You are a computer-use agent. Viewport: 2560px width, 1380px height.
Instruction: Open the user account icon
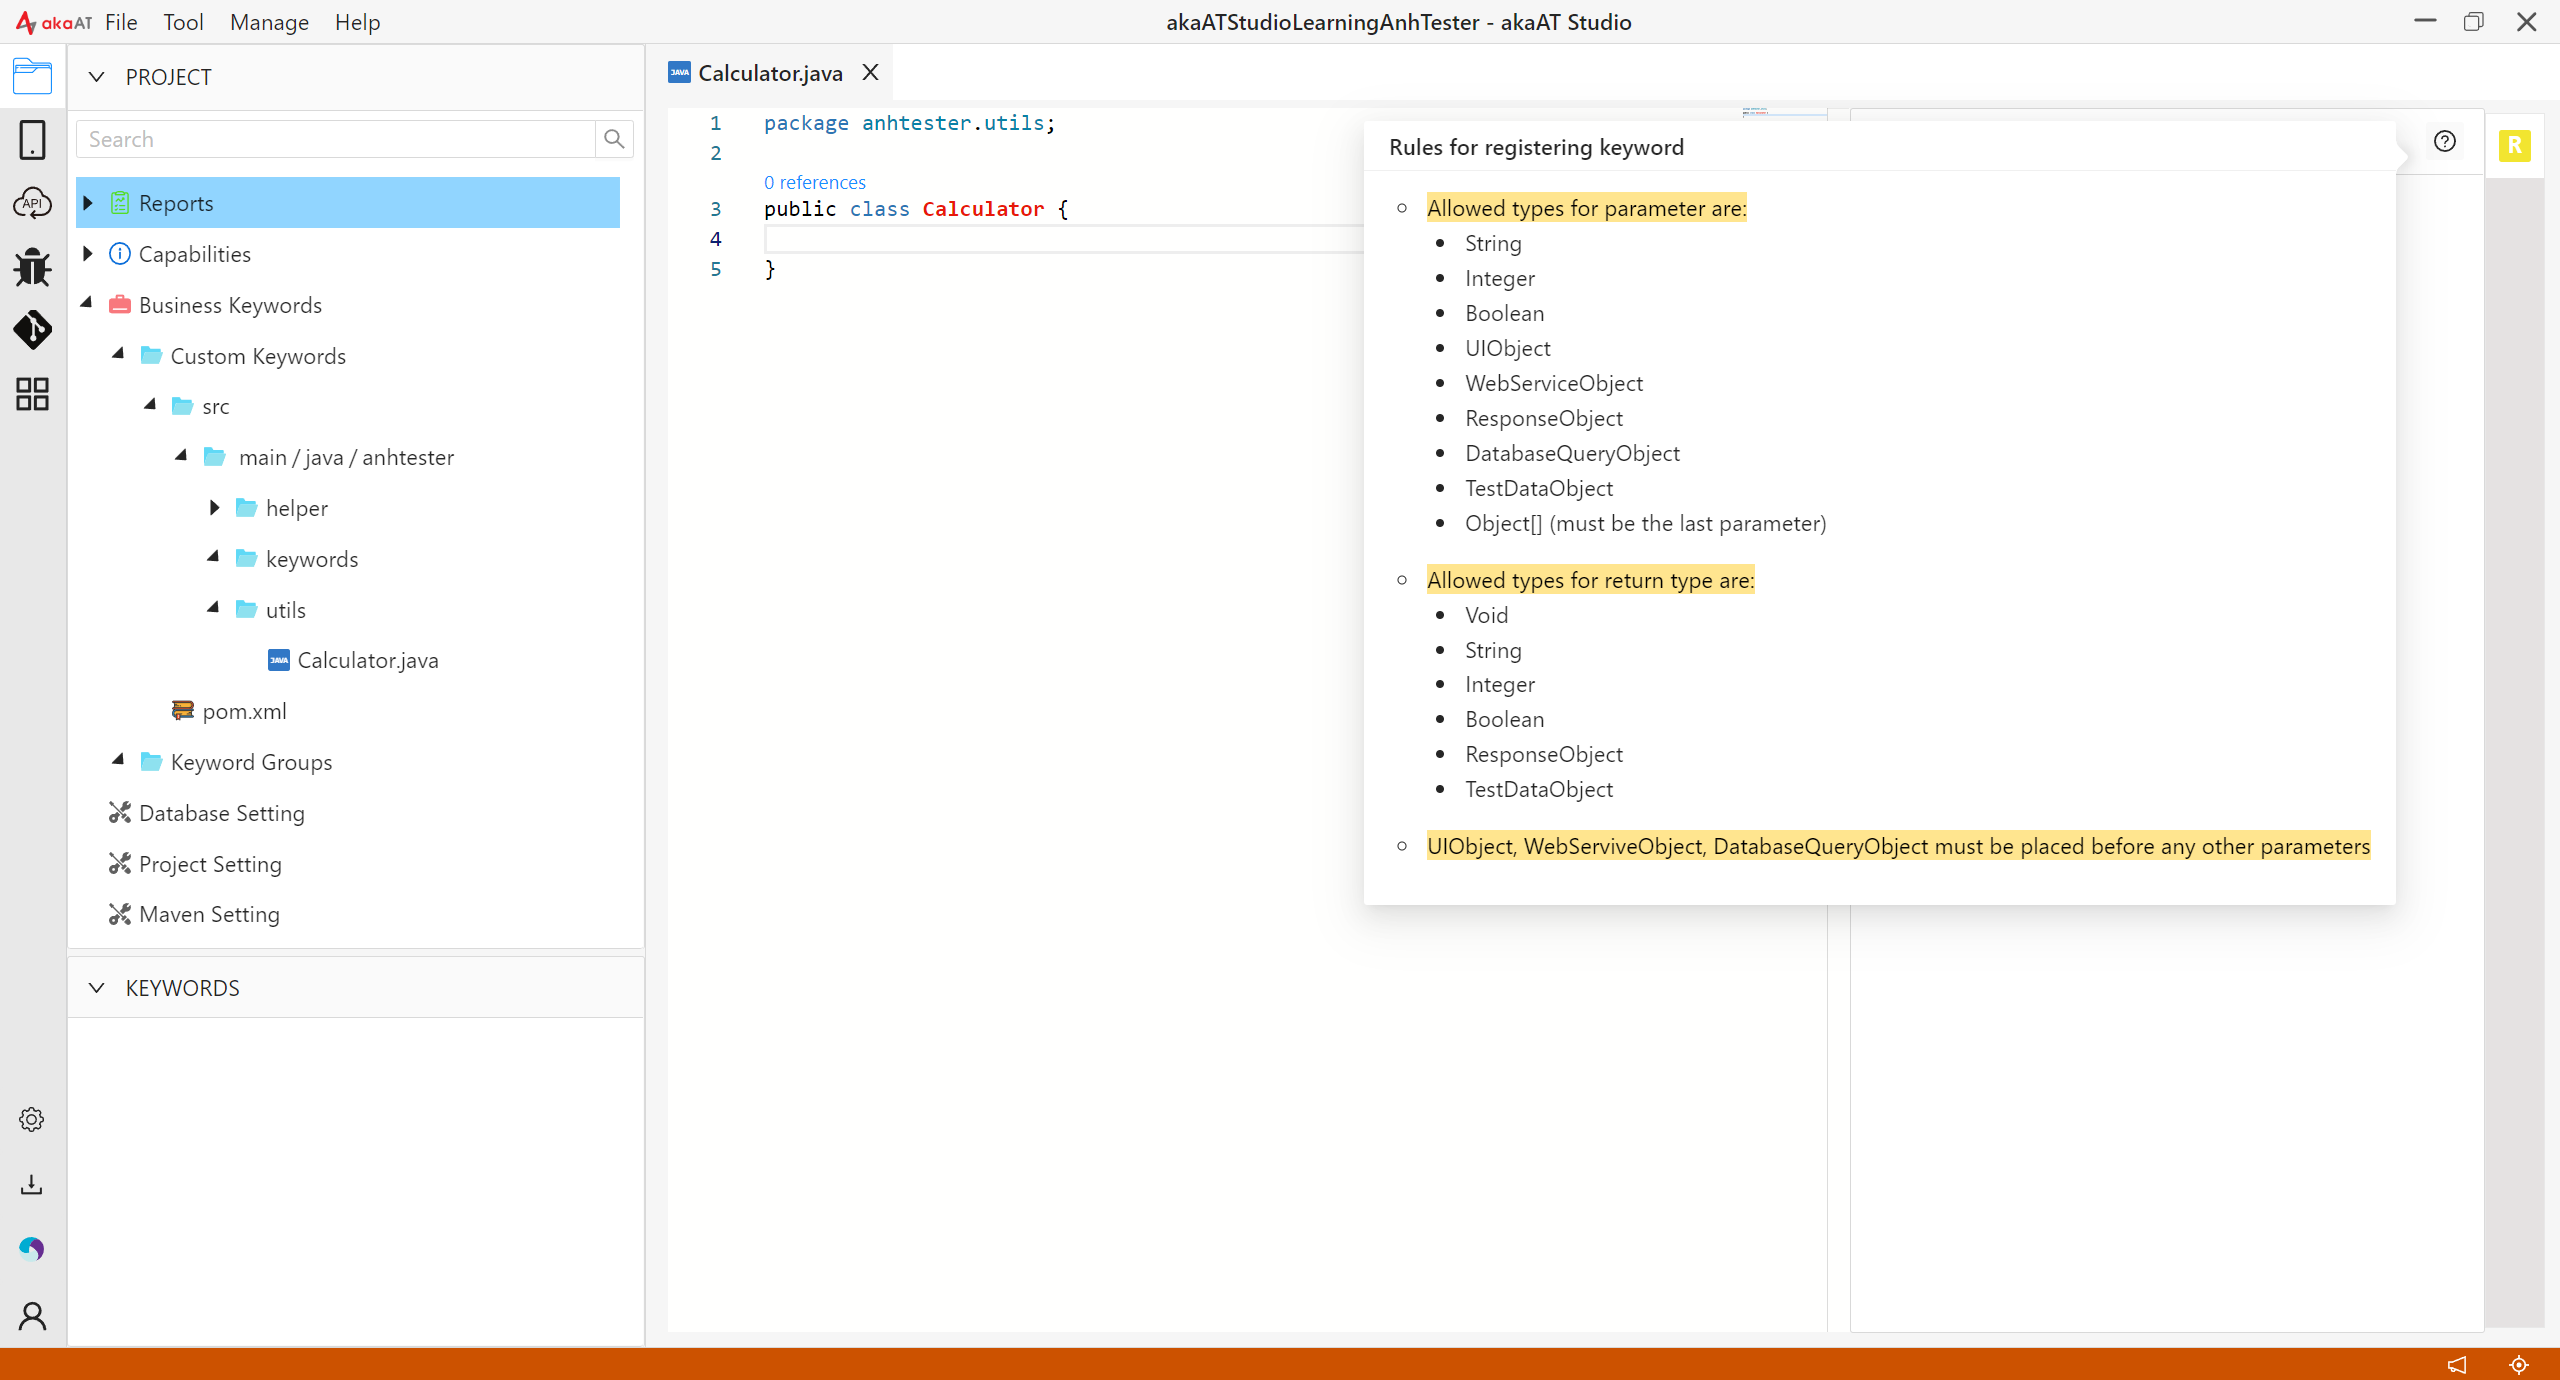point(32,1315)
